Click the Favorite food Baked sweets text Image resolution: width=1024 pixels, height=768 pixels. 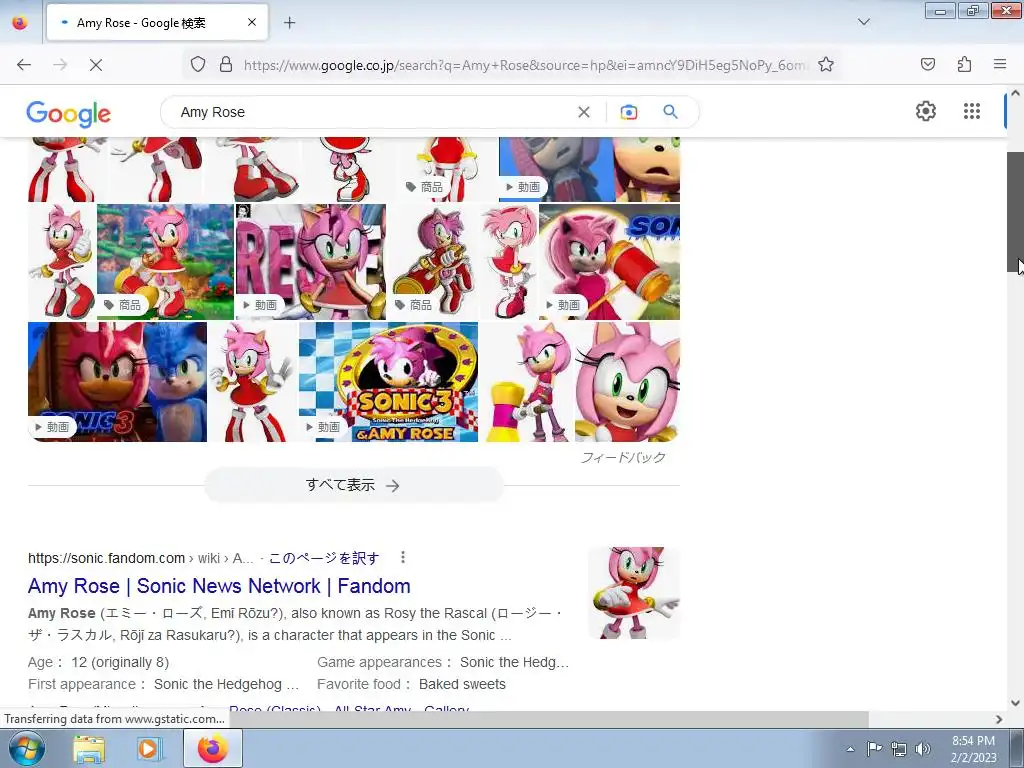(411, 684)
